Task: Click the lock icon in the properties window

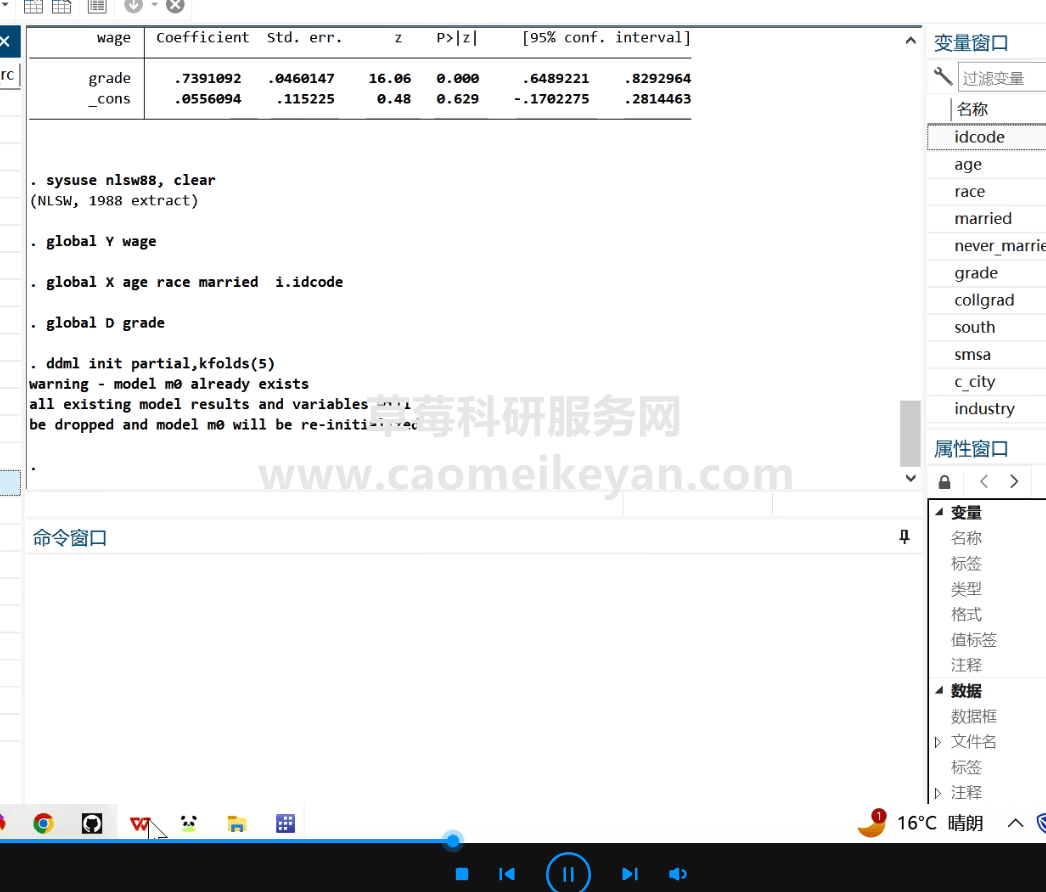Action: pos(945,482)
